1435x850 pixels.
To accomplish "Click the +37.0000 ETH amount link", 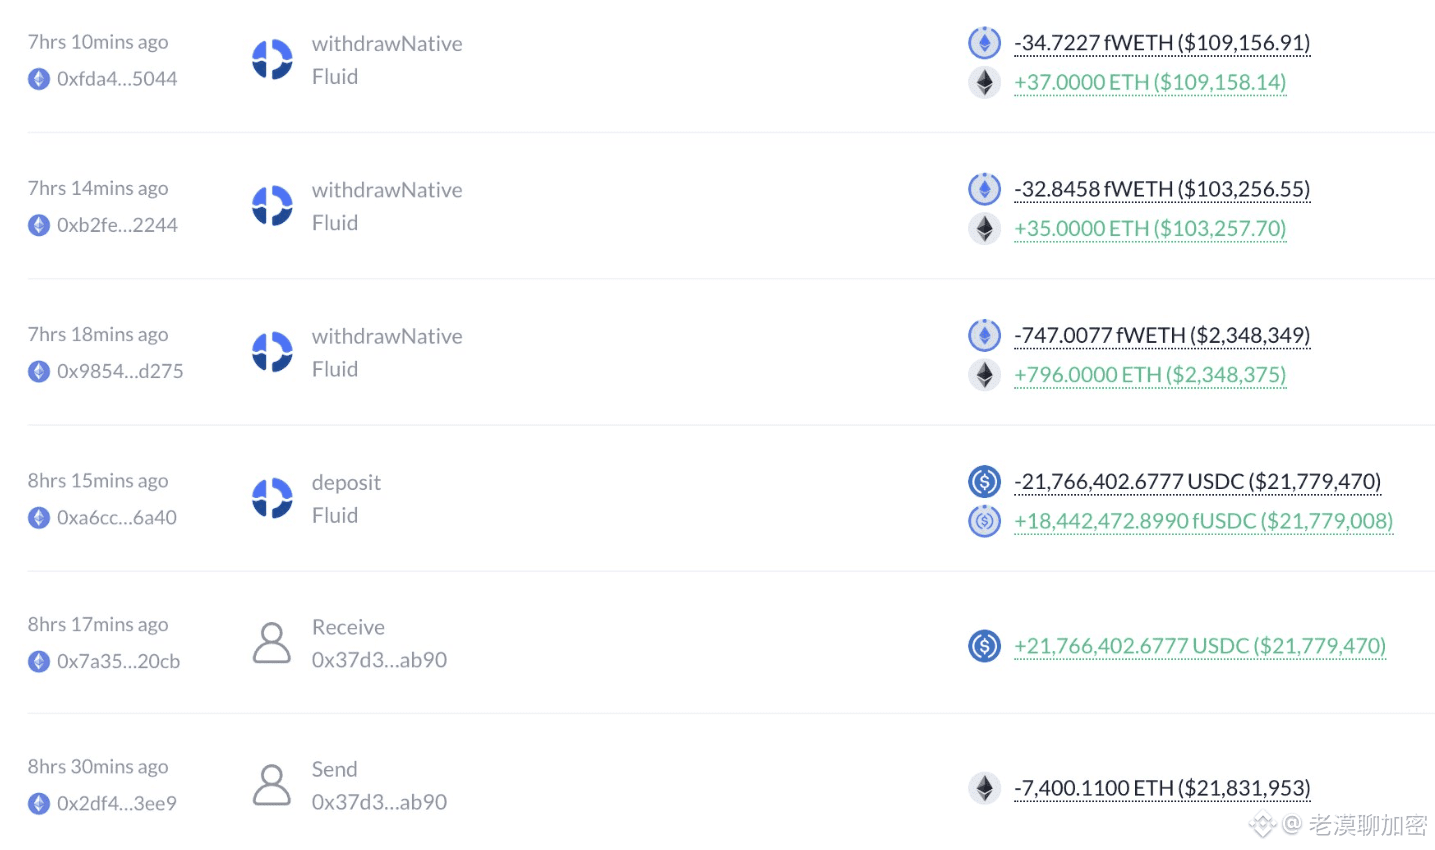I will [1150, 82].
